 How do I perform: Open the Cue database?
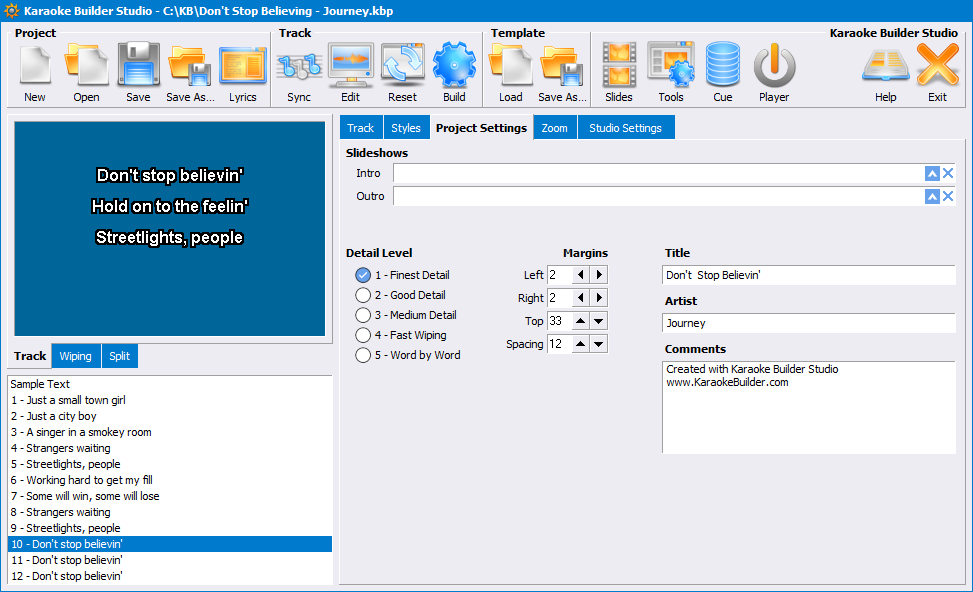pos(723,72)
